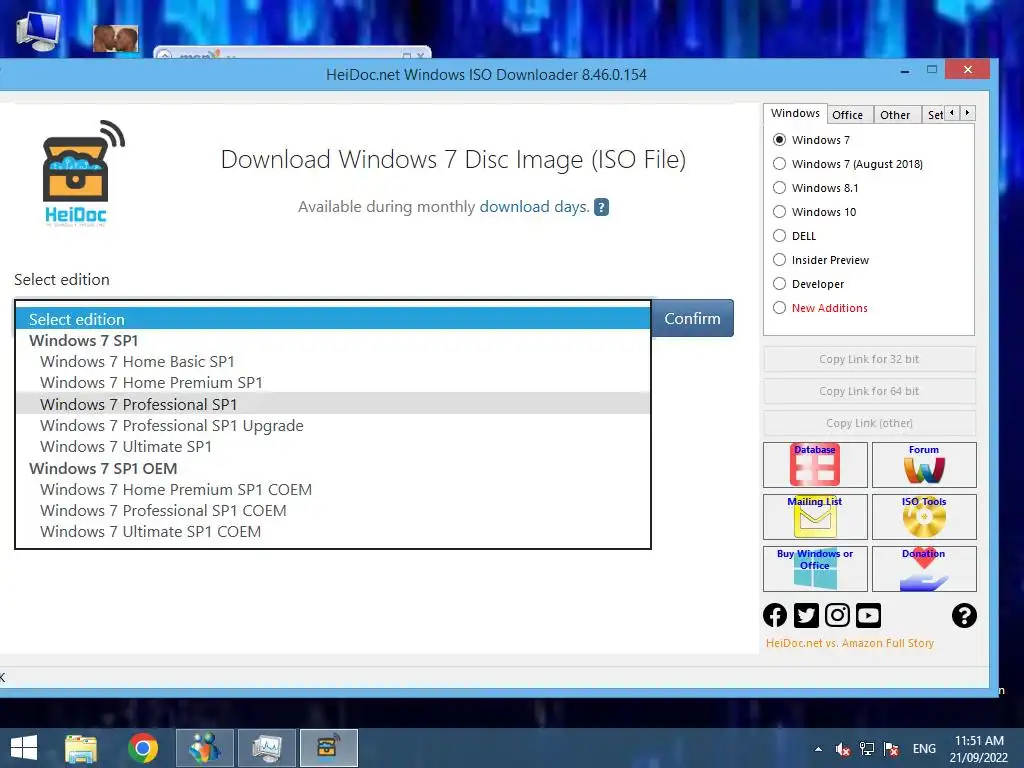
Task: Open the Windows Start button
Action: click(x=24, y=748)
